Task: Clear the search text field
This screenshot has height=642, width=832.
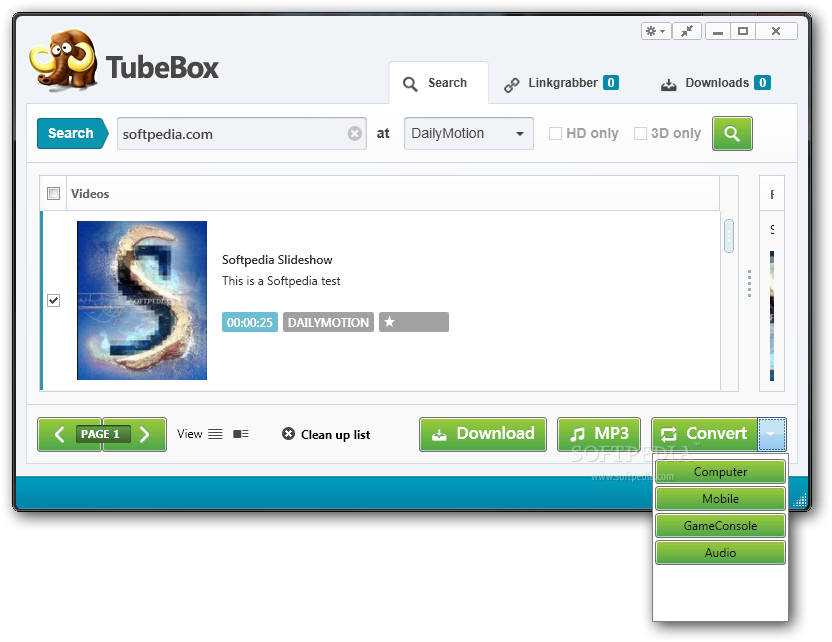Action: (x=354, y=134)
